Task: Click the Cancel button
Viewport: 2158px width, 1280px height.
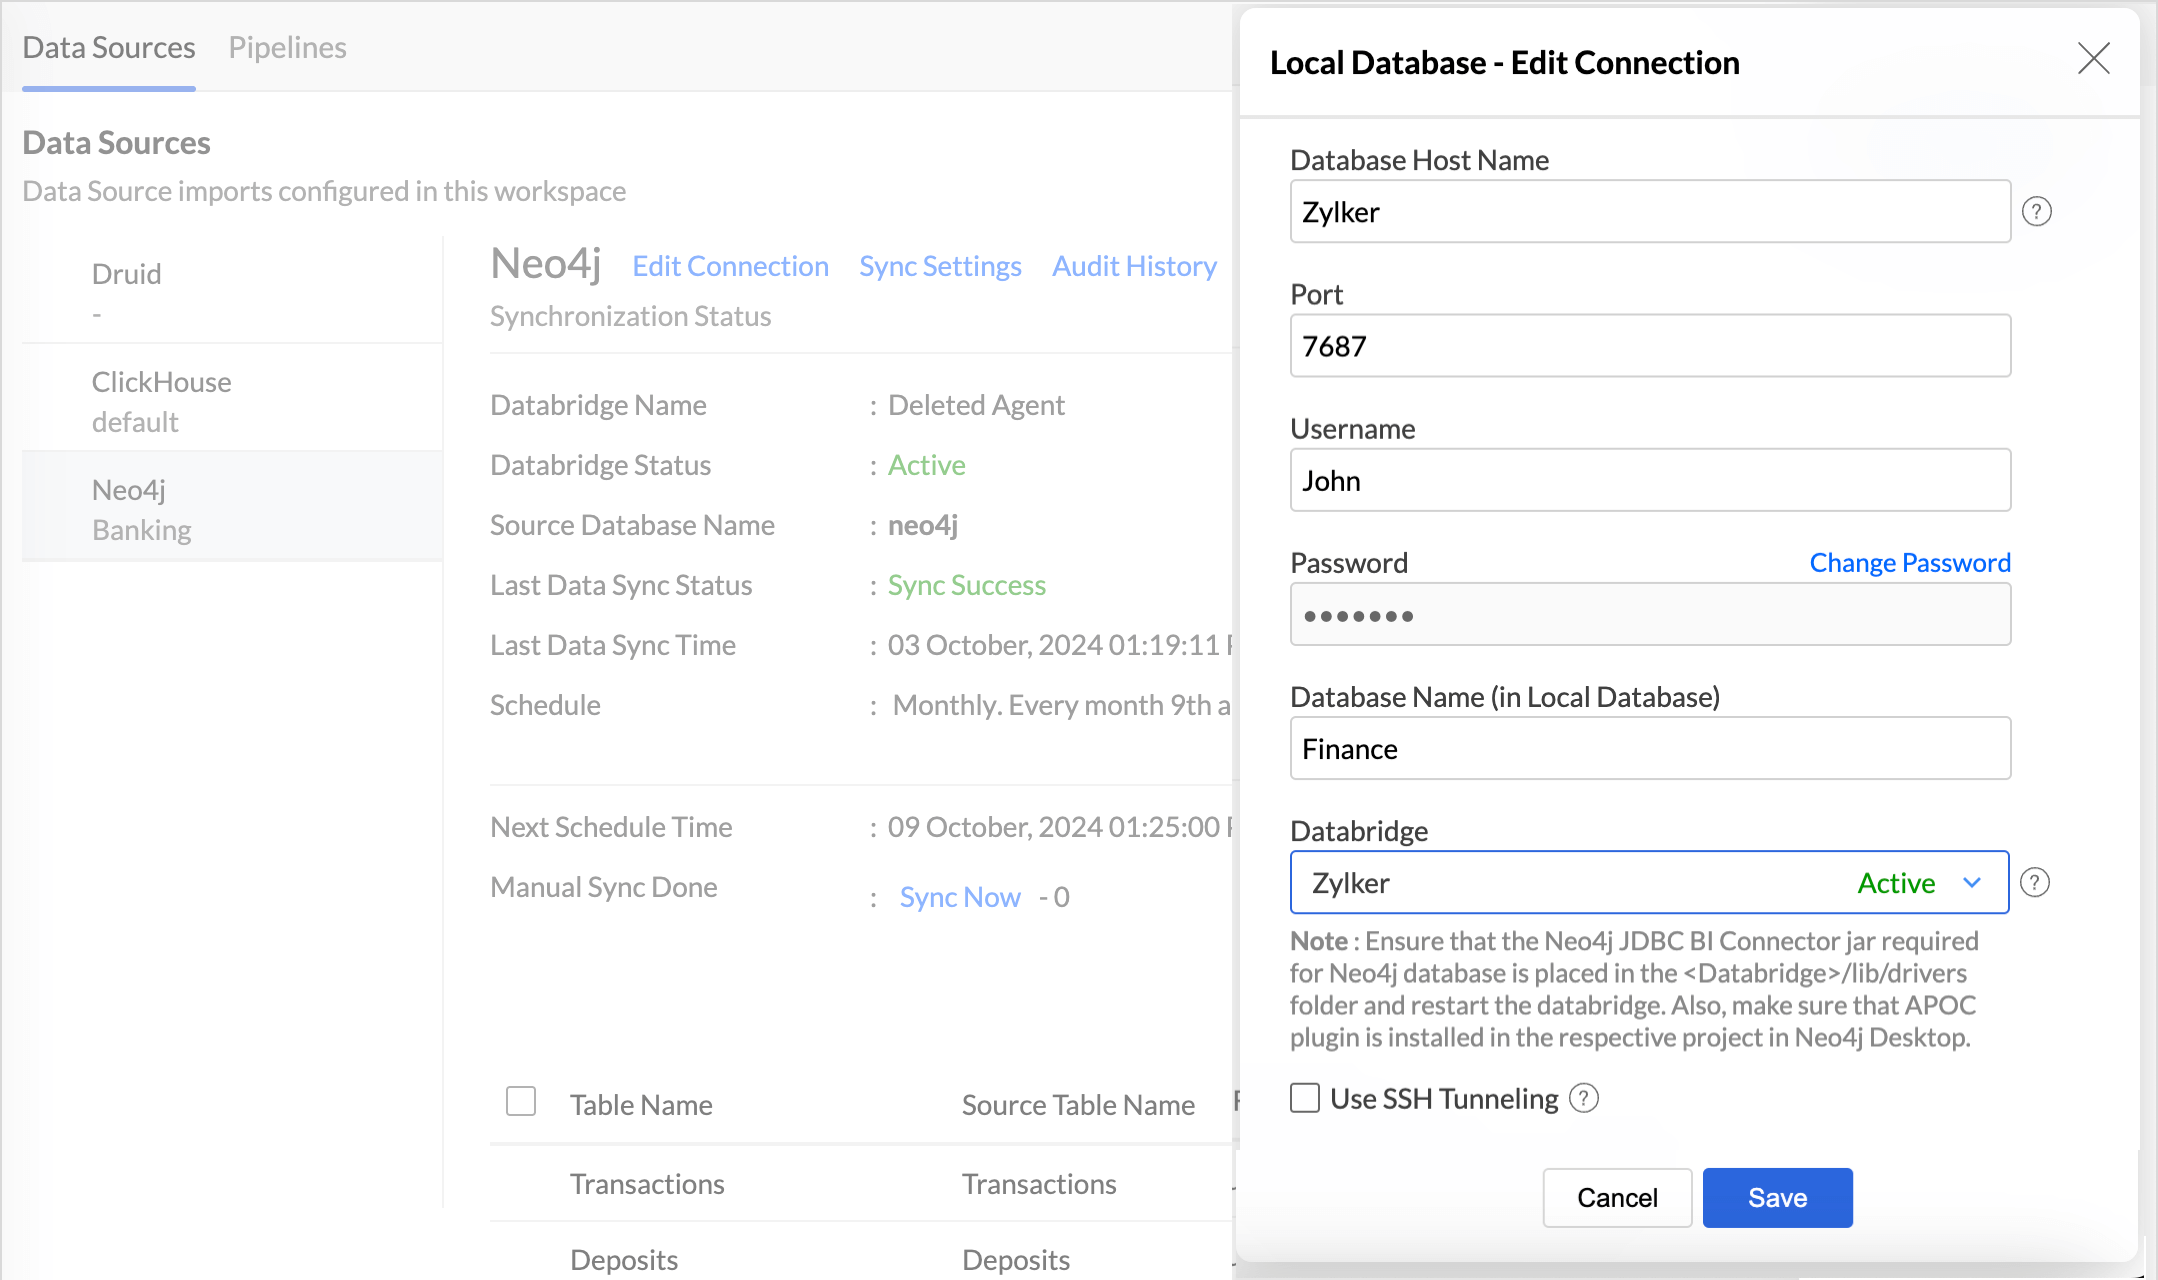Action: tap(1617, 1197)
